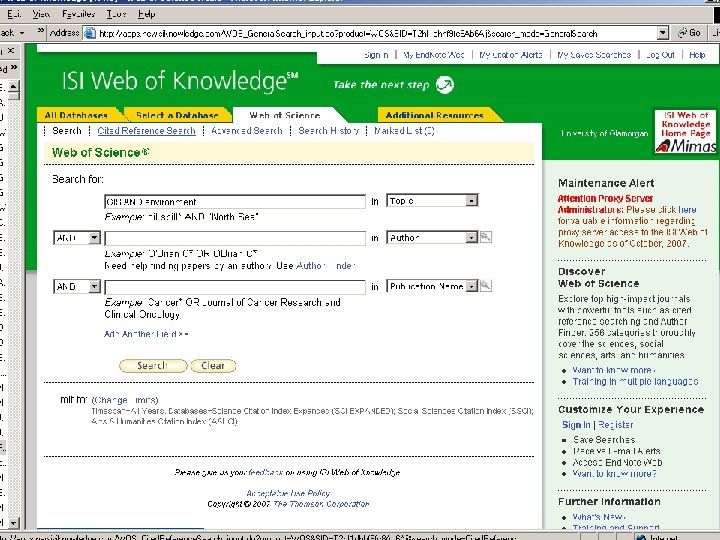Screen dimensions: 720x540
Task: Expand the address bar URL dropdown
Action: (x=663, y=33)
